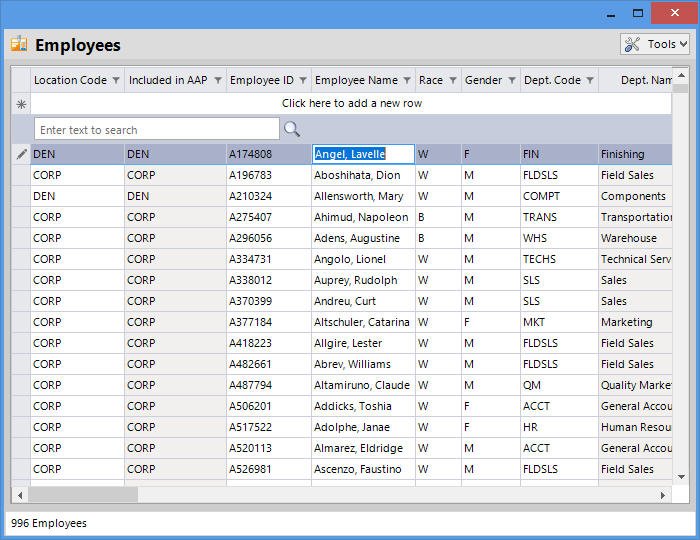The width and height of the screenshot is (700, 540).
Task: Open filter on Gender column
Action: click(x=511, y=80)
